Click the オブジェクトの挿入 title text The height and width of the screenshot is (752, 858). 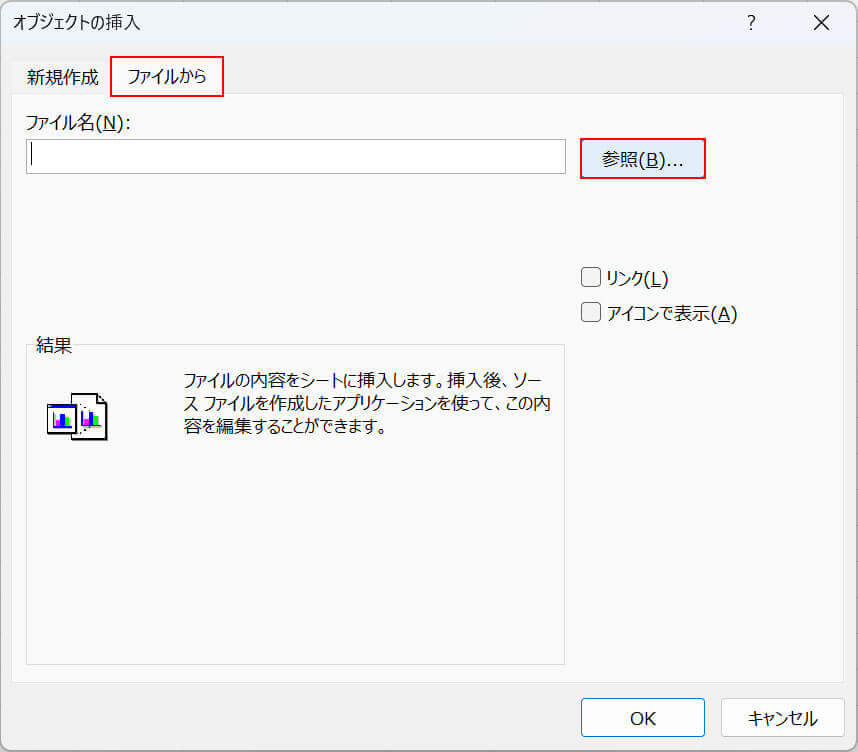76,22
